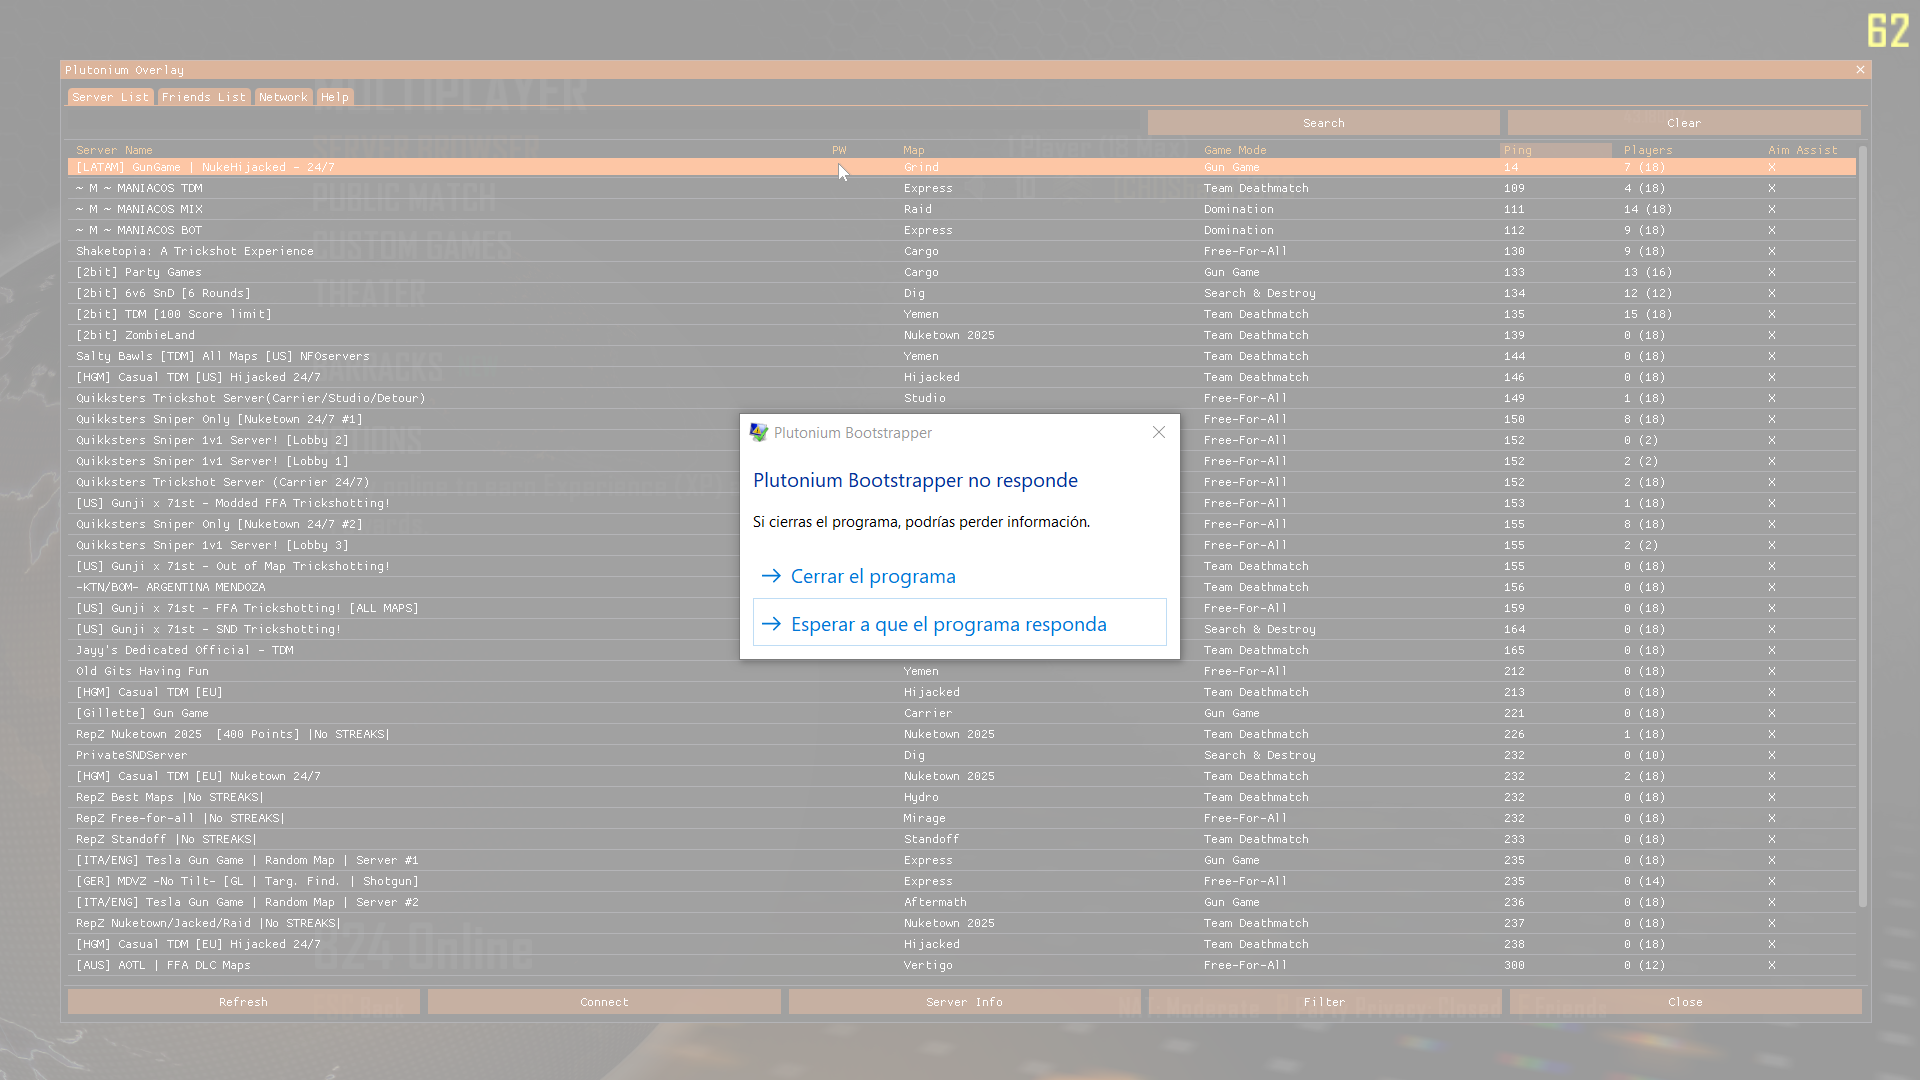The height and width of the screenshot is (1080, 1920).
Task: Open the Network tab
Action: [x=283, y=97]
